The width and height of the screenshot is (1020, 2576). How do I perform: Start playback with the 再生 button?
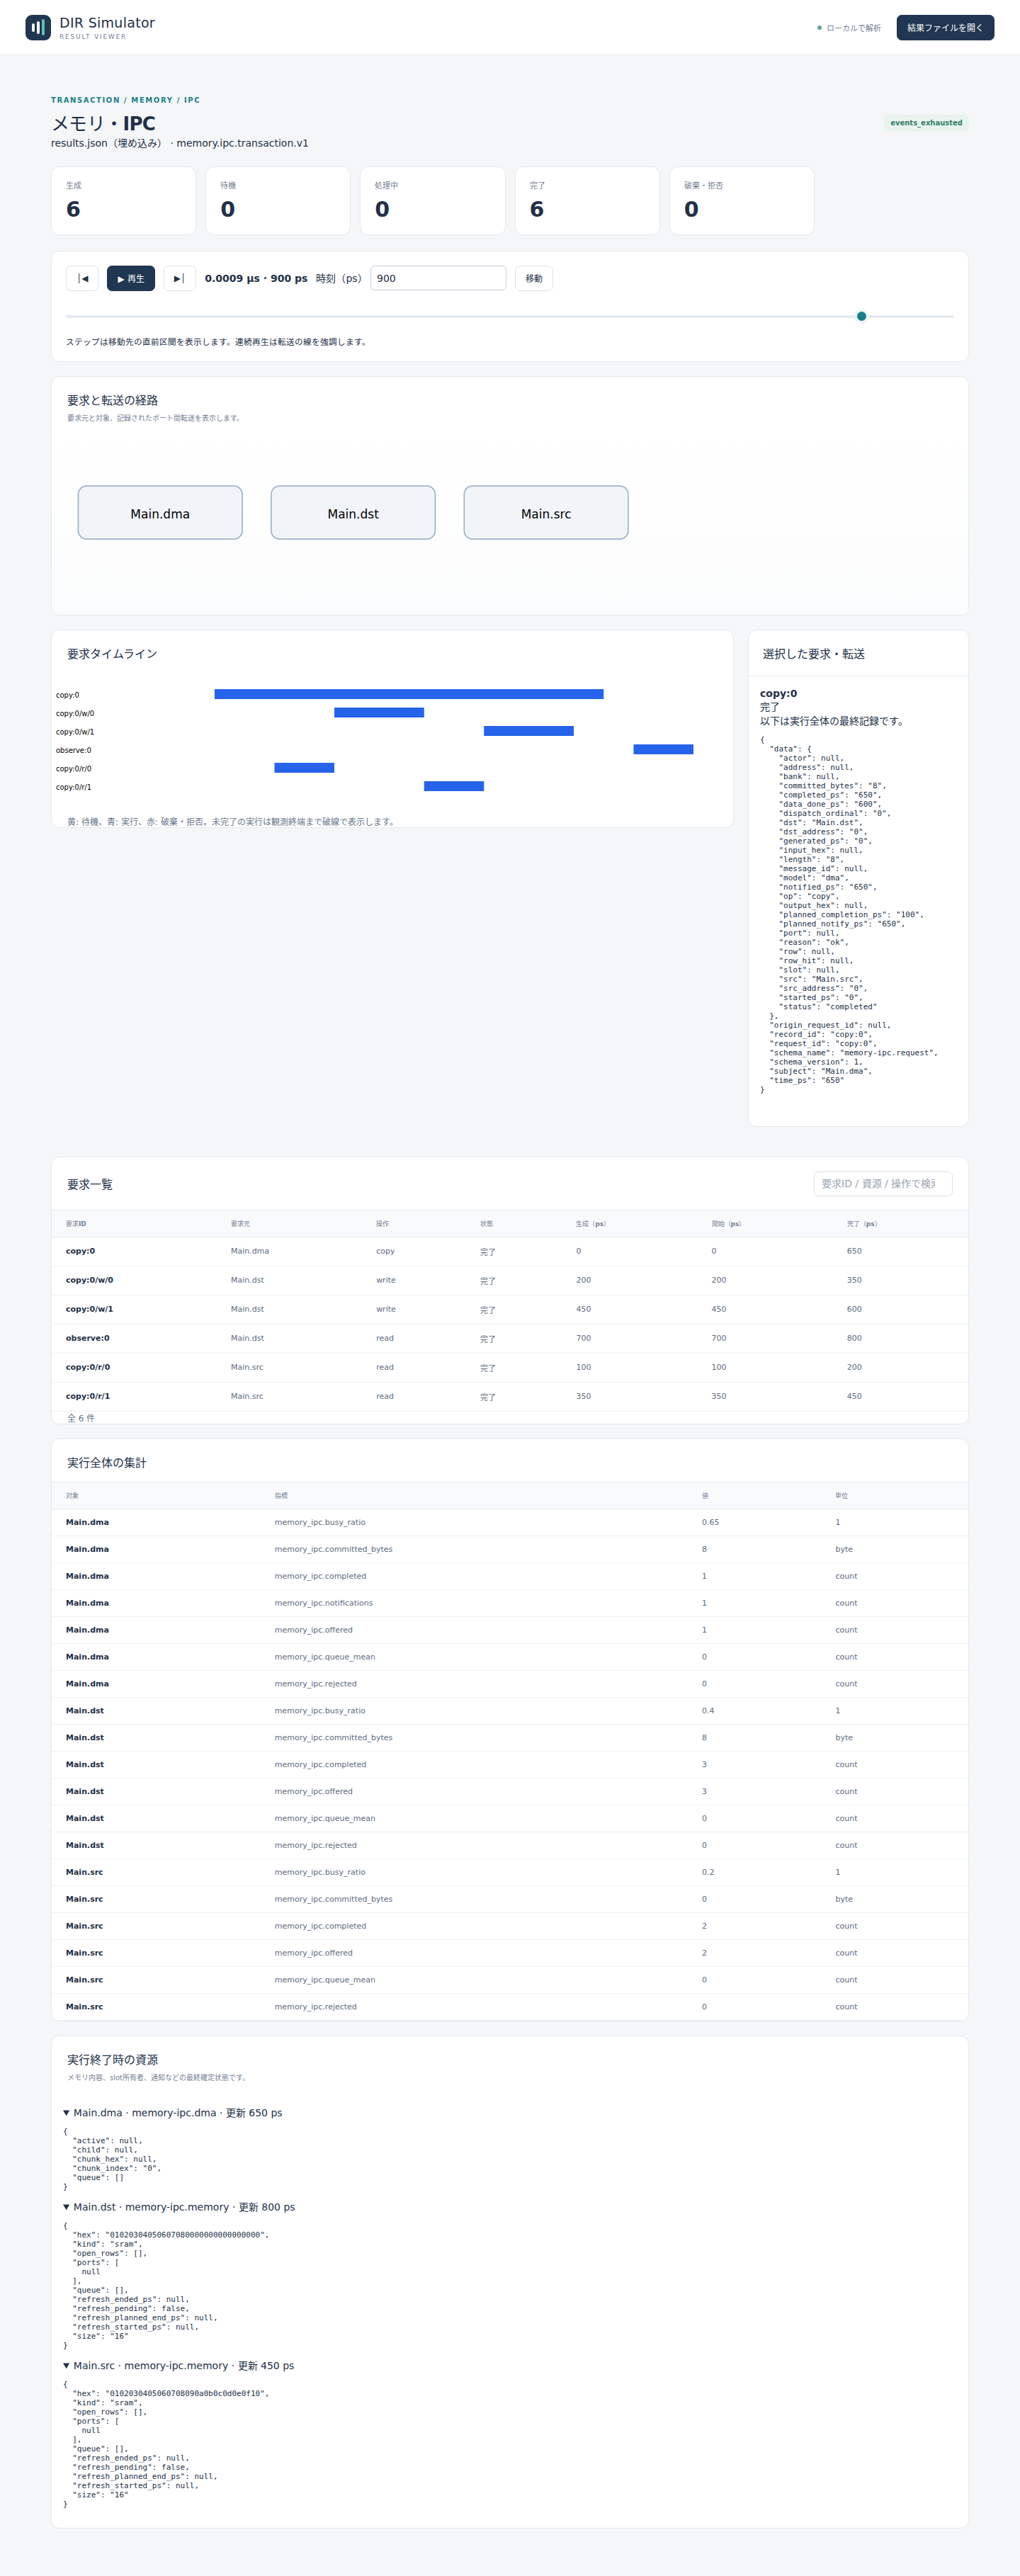(x=131, y=278)
